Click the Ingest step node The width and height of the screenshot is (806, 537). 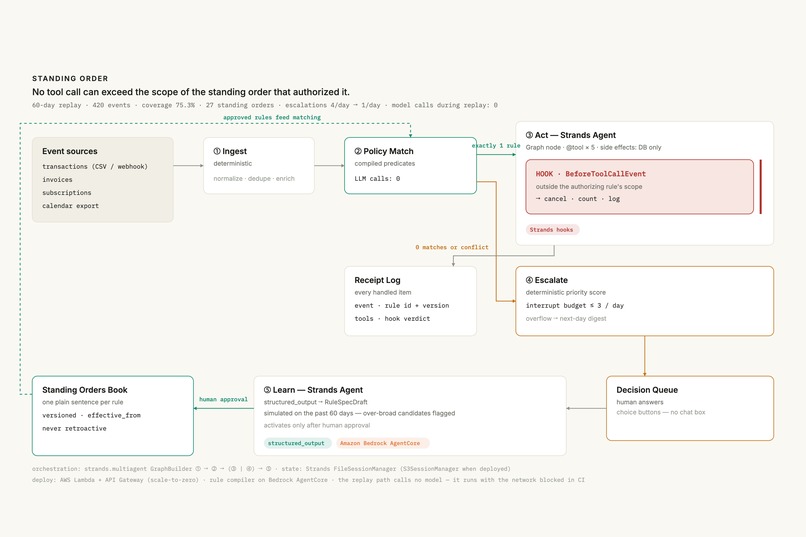[259, 165]
